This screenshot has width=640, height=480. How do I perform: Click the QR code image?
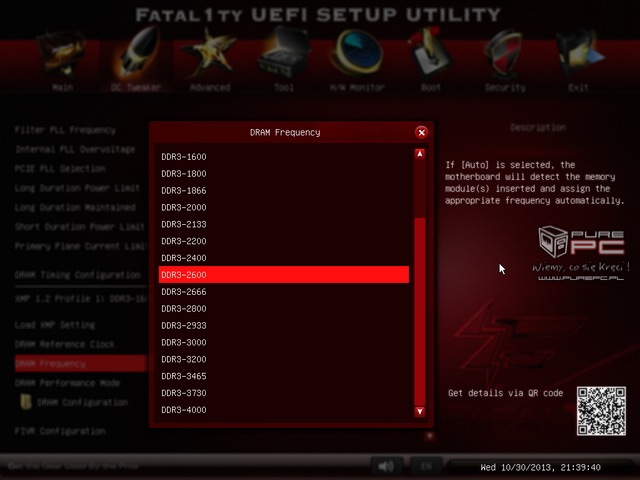[599, 412]
